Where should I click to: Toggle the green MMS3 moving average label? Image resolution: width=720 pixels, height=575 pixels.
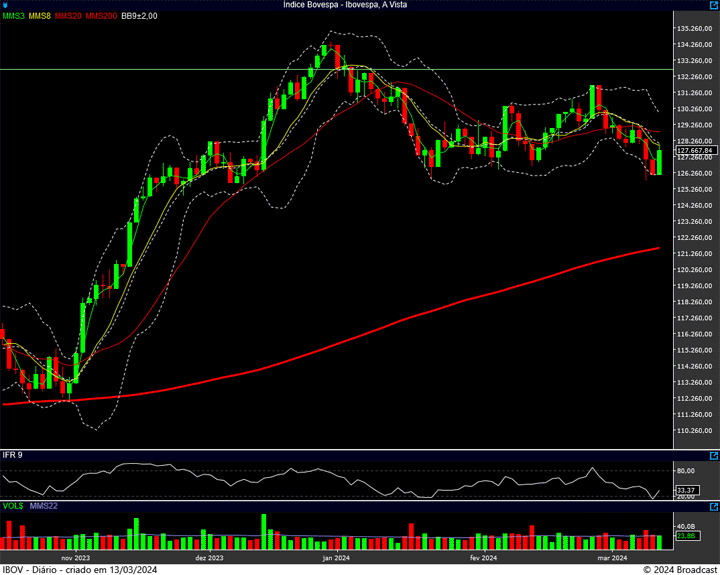(13, 16)
